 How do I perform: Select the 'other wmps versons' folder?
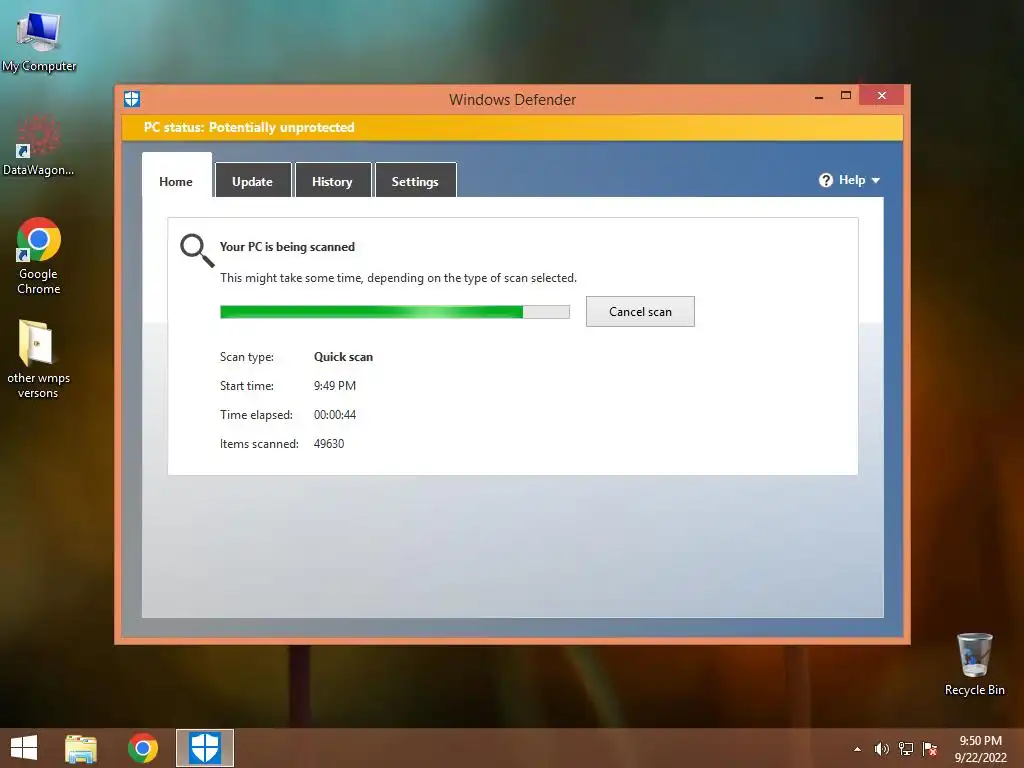tap(38, 359)
